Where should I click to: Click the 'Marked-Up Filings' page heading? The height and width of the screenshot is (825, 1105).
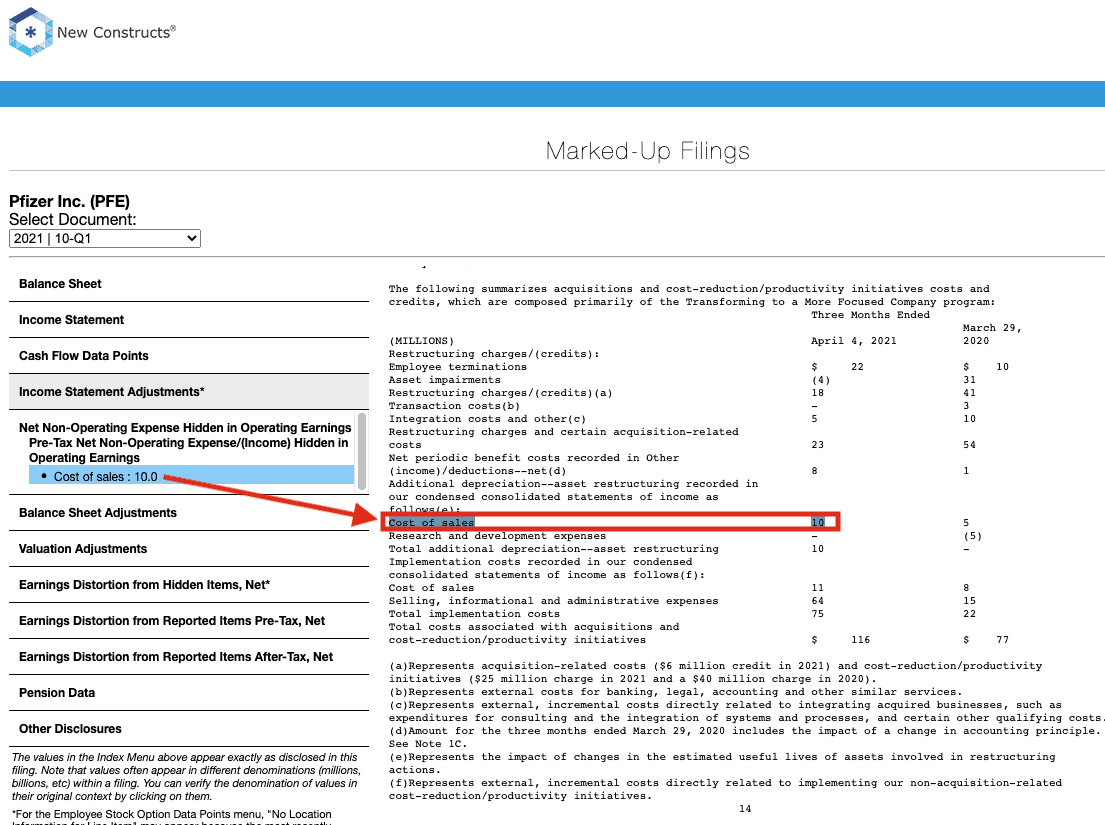(x=648, y=151)
